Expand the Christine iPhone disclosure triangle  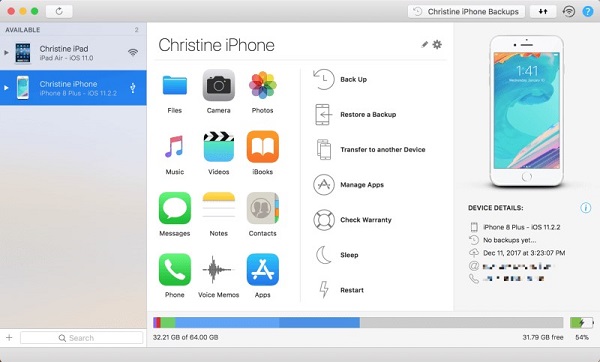point(6,88)
